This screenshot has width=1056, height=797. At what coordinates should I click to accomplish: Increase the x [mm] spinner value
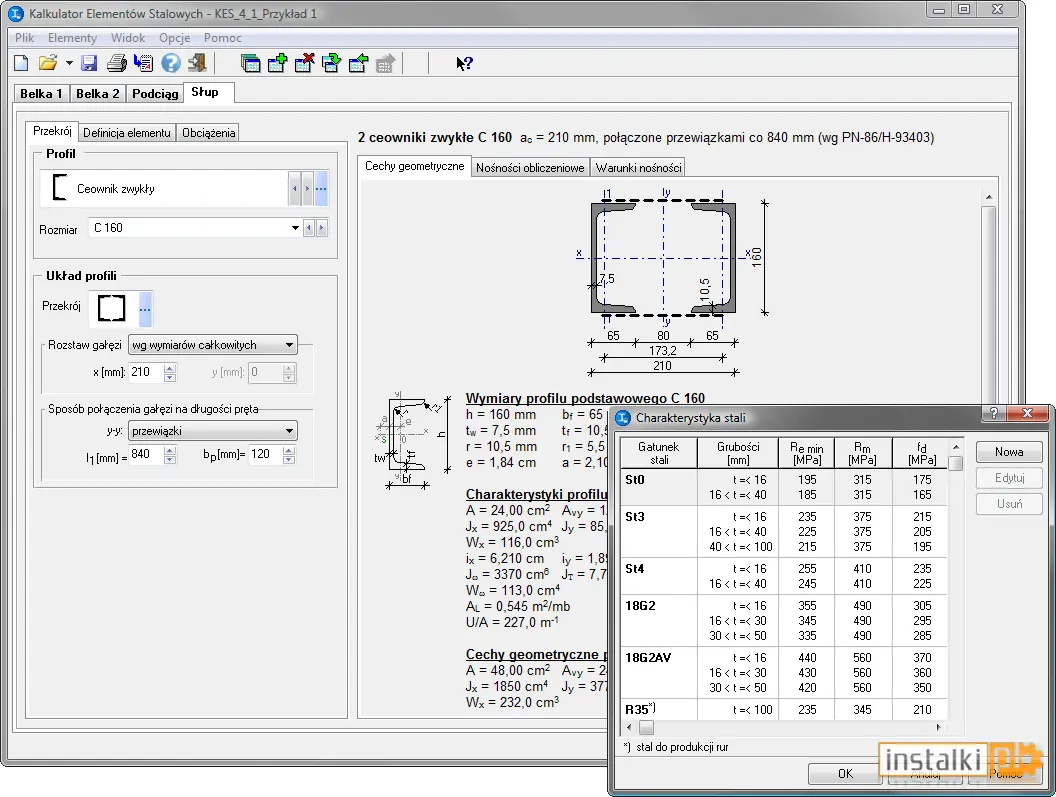pos(170,368)
